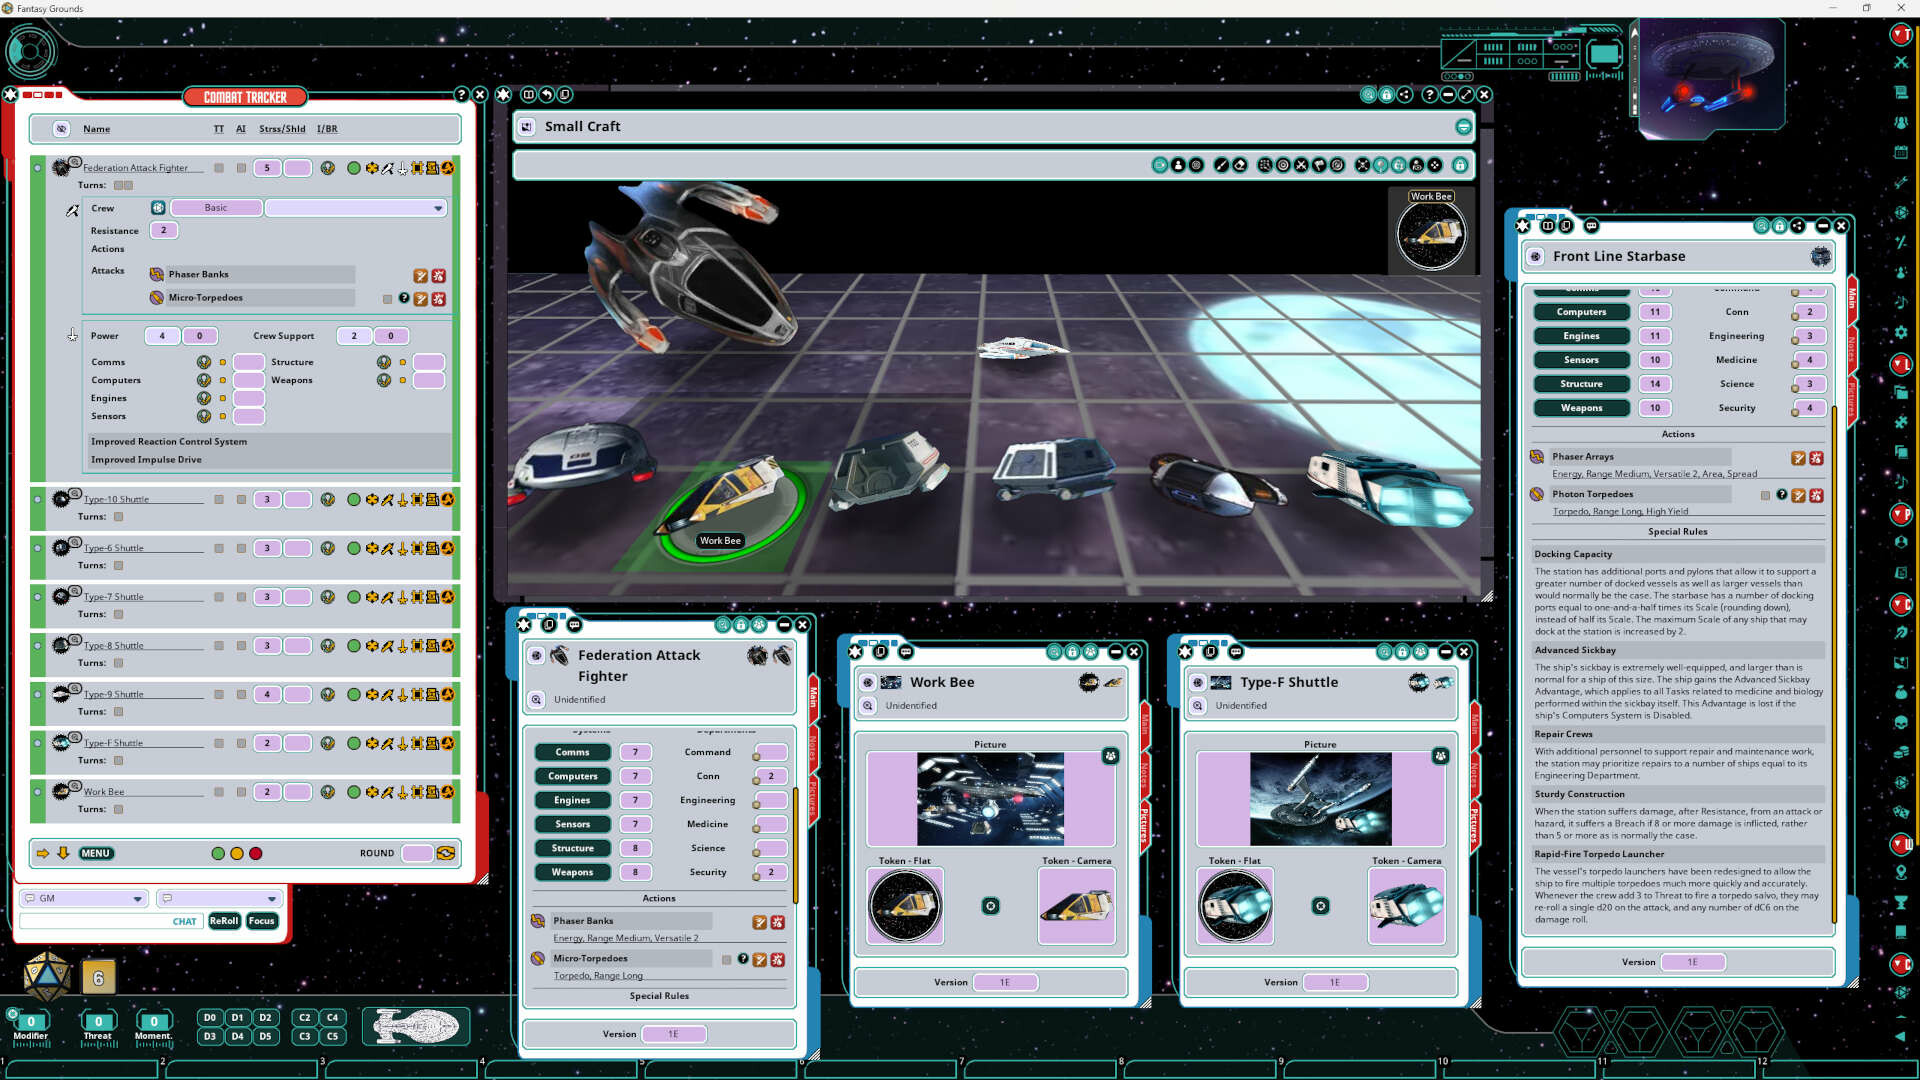
Task: Click help icon next to Micro-Torpedoes attack
Action: (x=404, y=298)
